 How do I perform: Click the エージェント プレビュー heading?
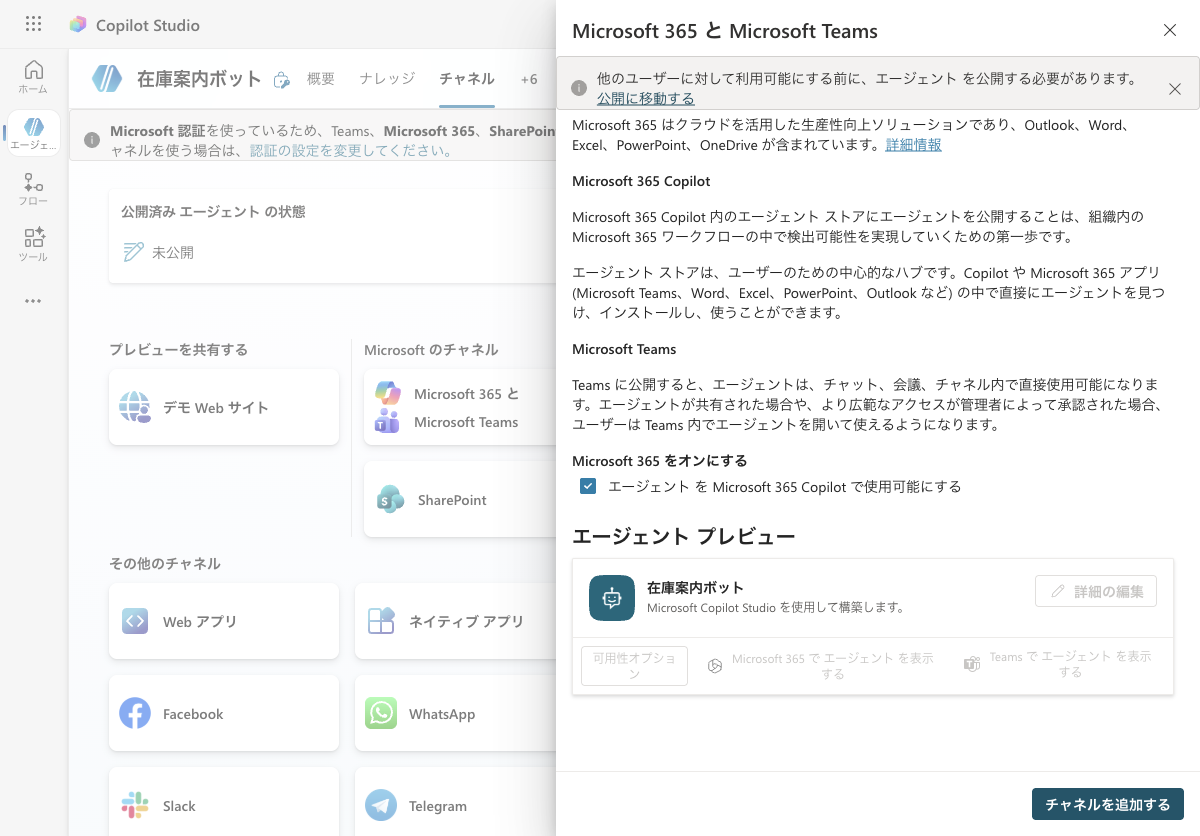coord(684,536)
